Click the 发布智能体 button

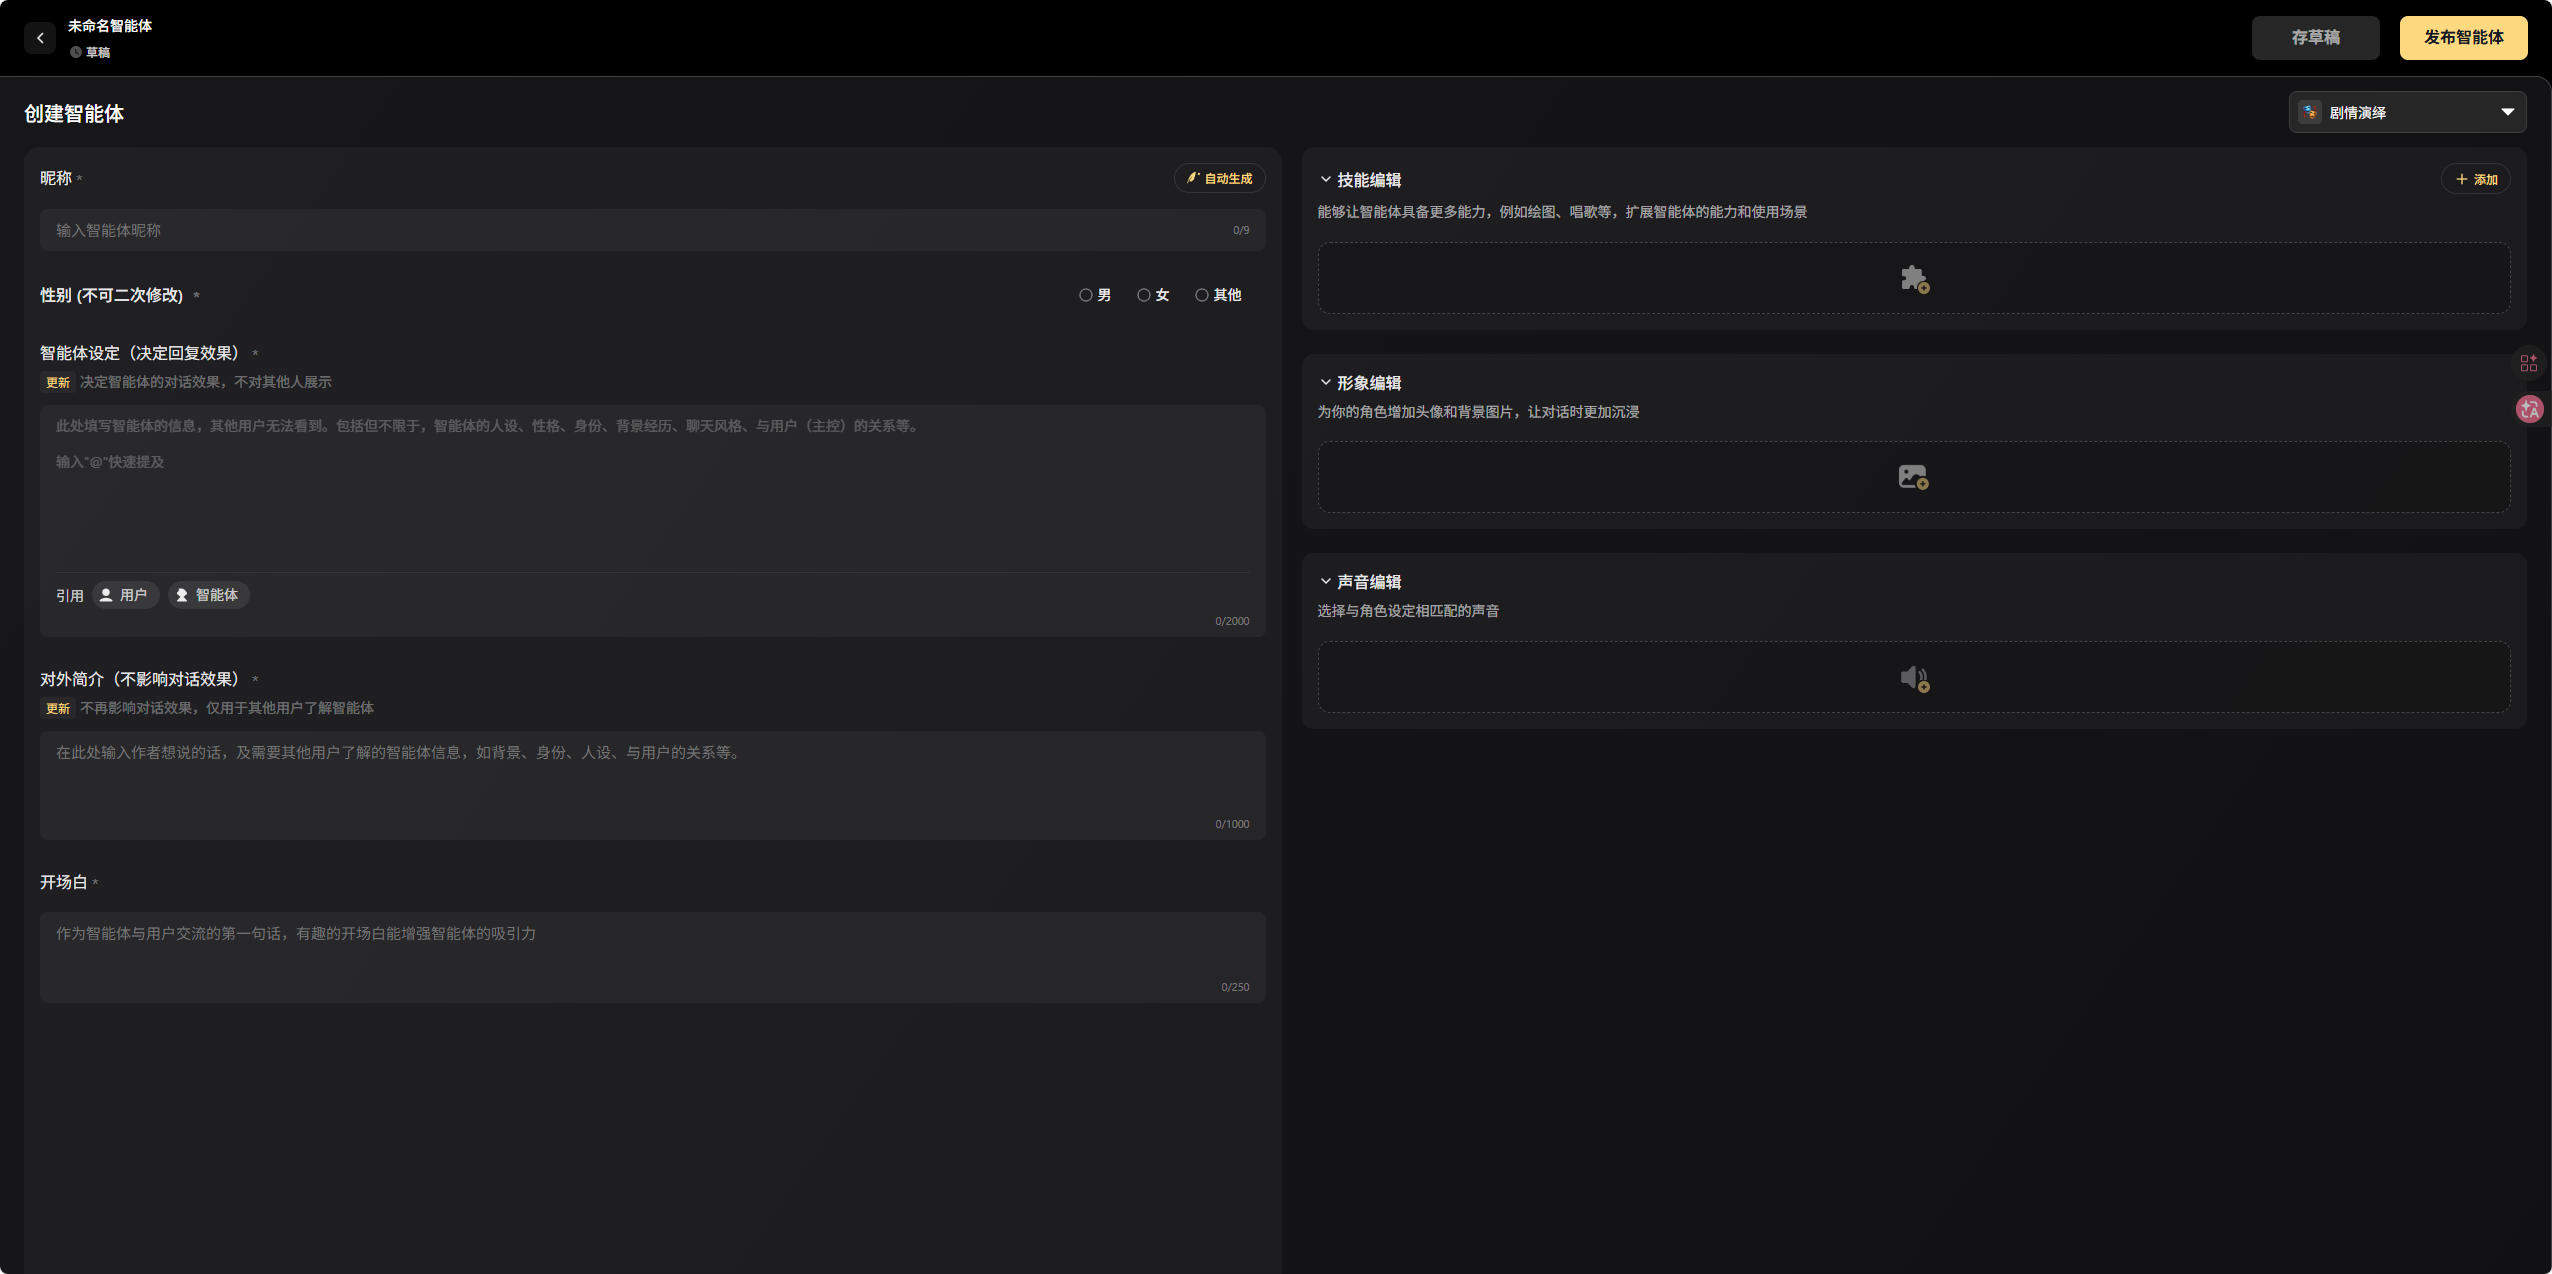[x=2463, y=38]
